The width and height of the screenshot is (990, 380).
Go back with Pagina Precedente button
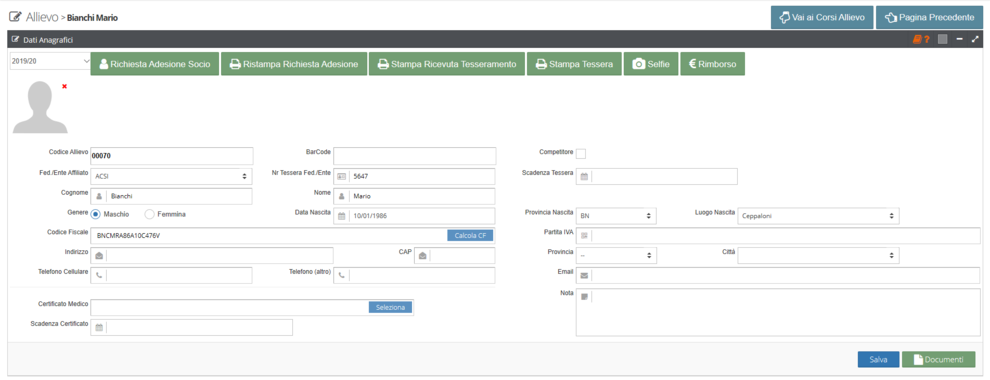[929, 18]
